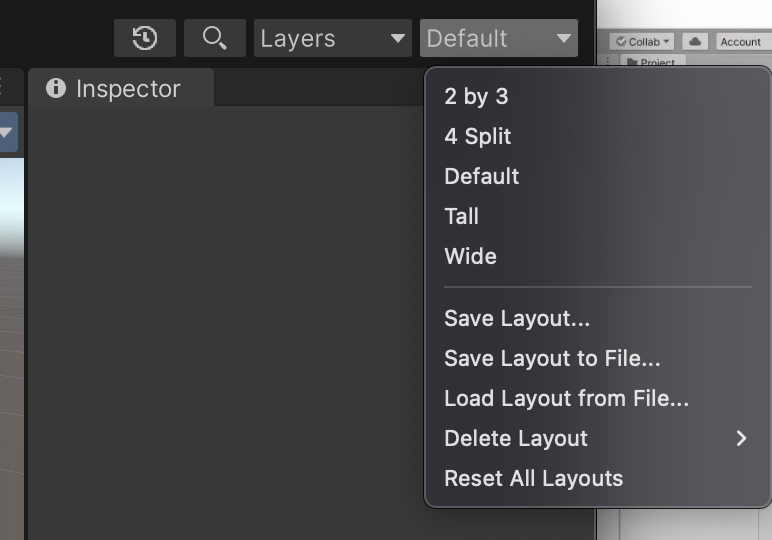Open the Project tab in background window
The image size is (772, 540).
(652, 62)
